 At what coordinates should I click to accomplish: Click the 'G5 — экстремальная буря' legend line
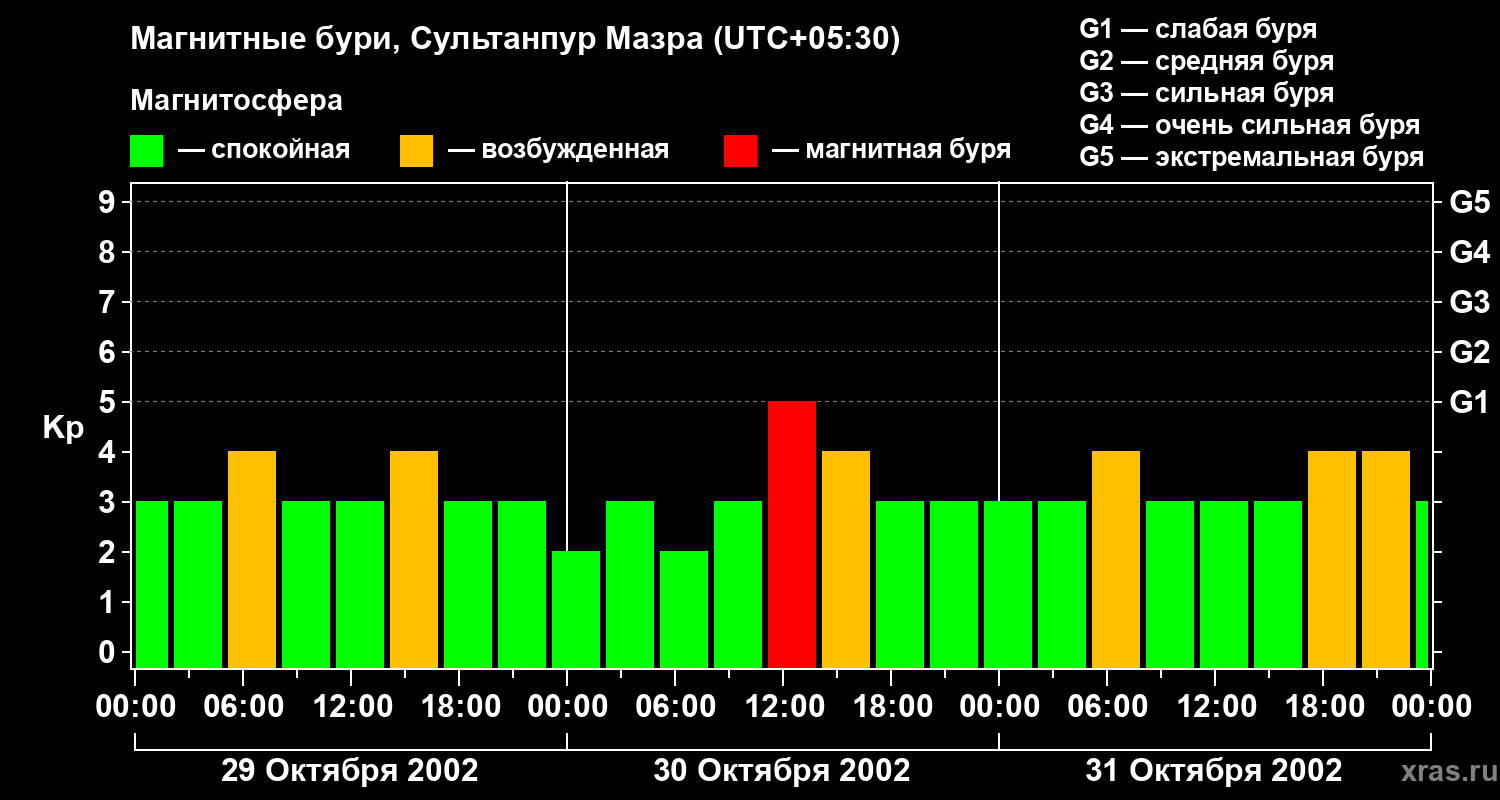coord(1252,157)
